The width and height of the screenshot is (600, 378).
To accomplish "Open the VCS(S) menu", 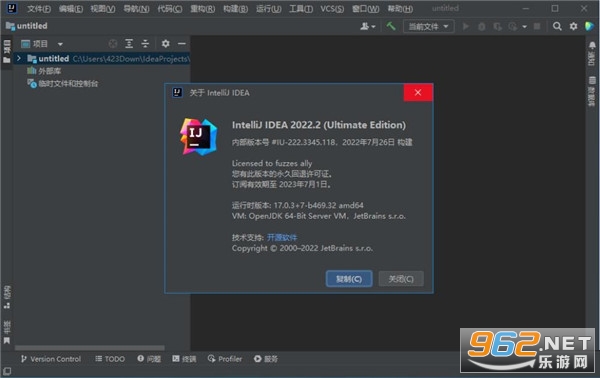I will (x=332, y=8).
